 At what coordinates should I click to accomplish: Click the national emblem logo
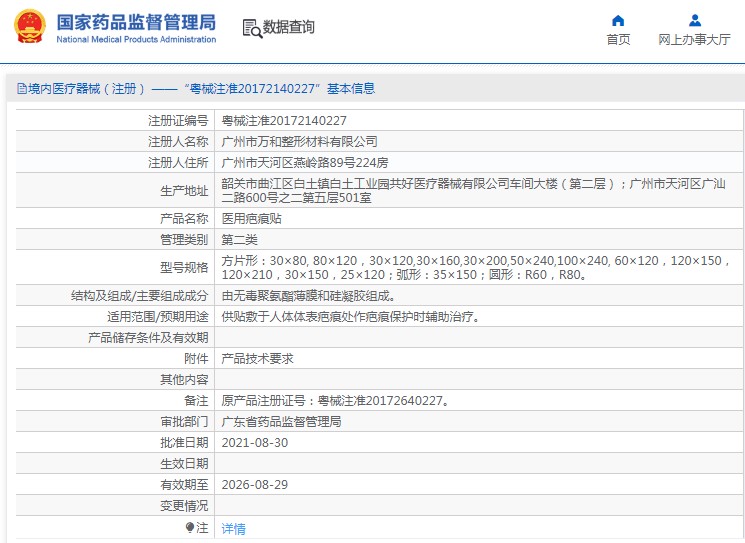coord(30,27)
